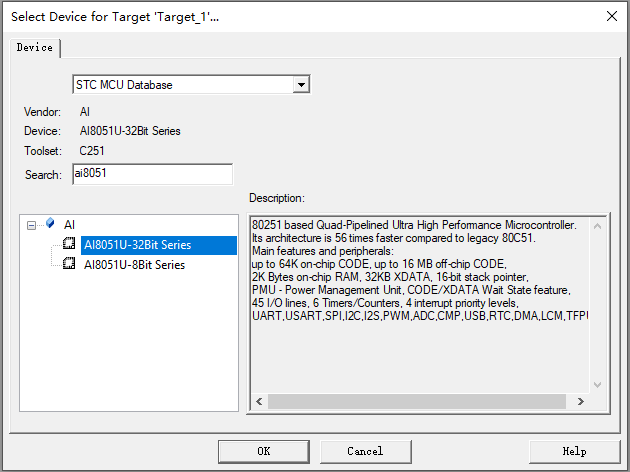Close the Select Device dialog window

pyautogui.click(x=612, y=16)
